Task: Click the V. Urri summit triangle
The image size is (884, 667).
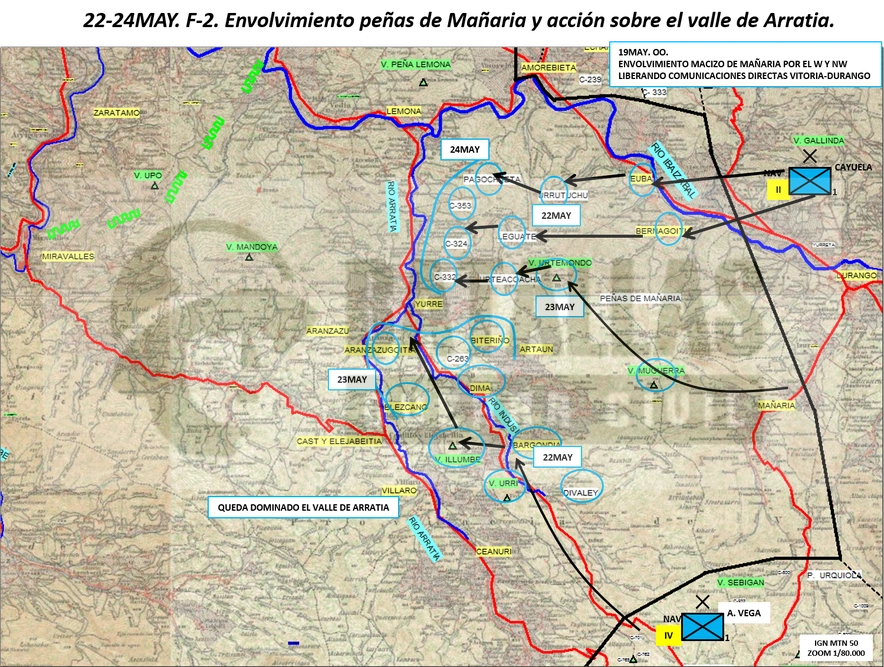Action: coord(506,497)
